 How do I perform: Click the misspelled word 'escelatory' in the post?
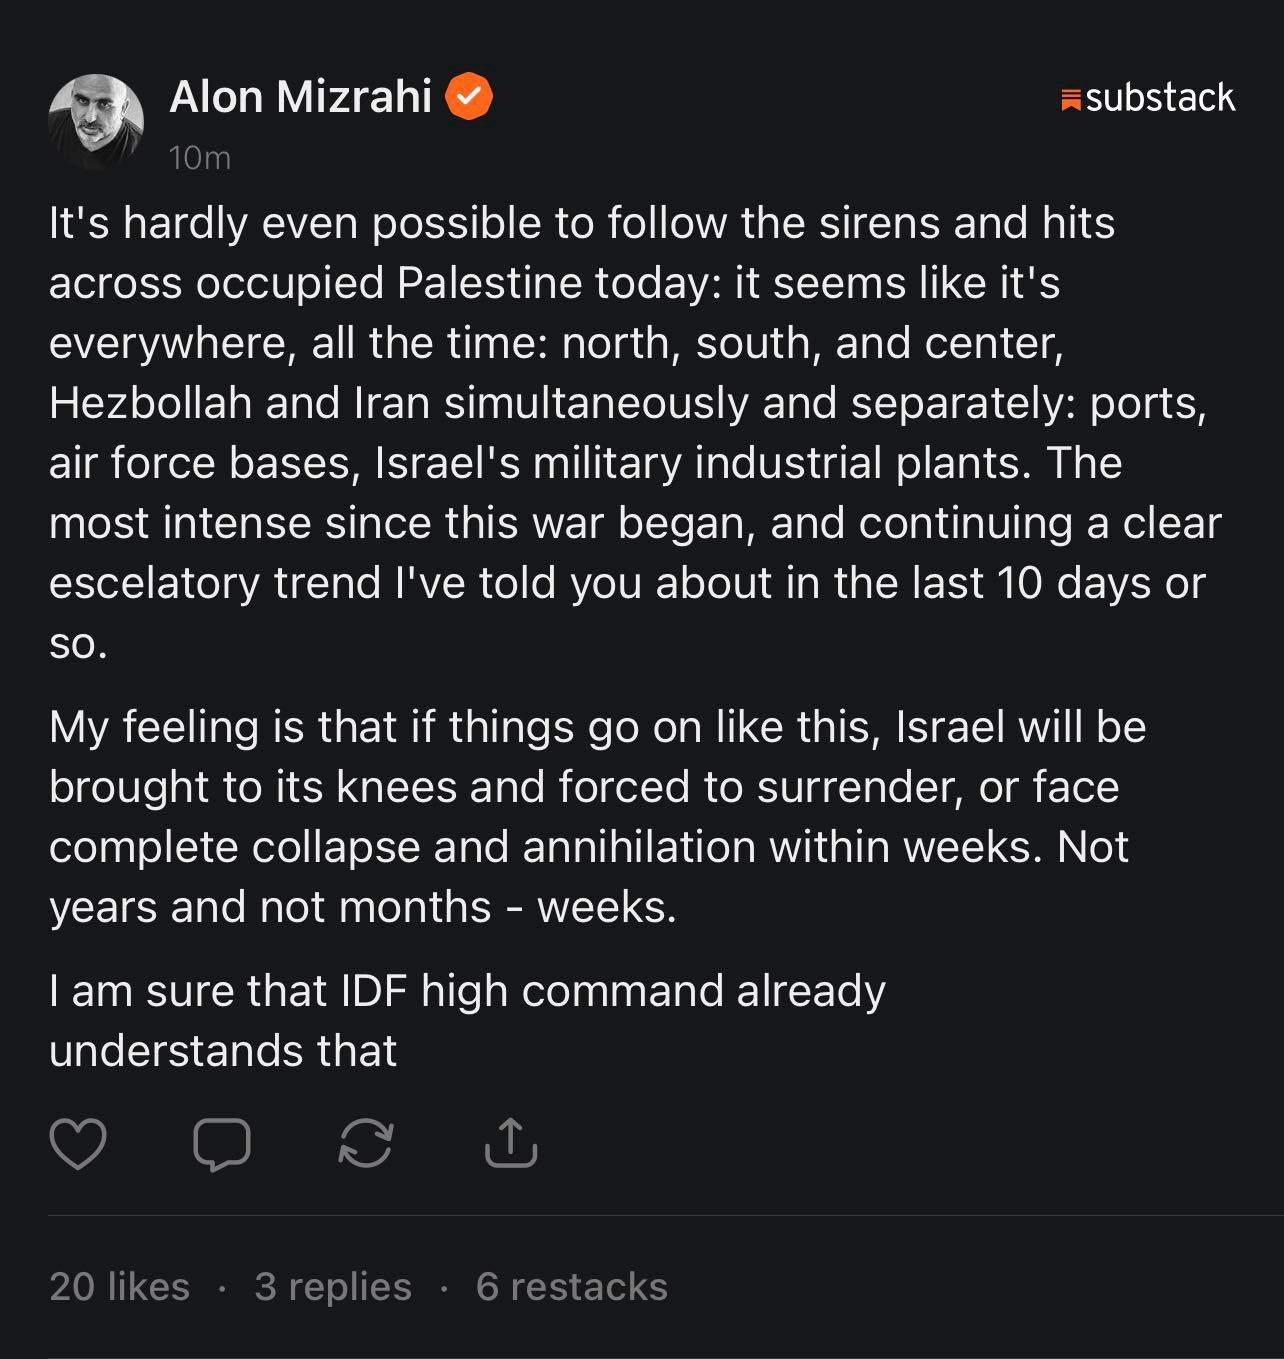pyautogui.click(x=154, y=583)
